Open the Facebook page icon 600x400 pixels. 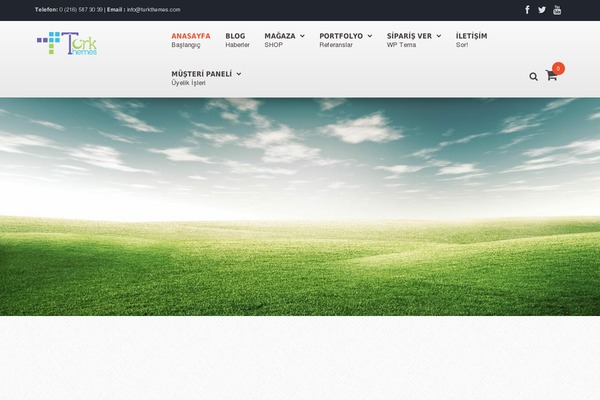[527, 10]
